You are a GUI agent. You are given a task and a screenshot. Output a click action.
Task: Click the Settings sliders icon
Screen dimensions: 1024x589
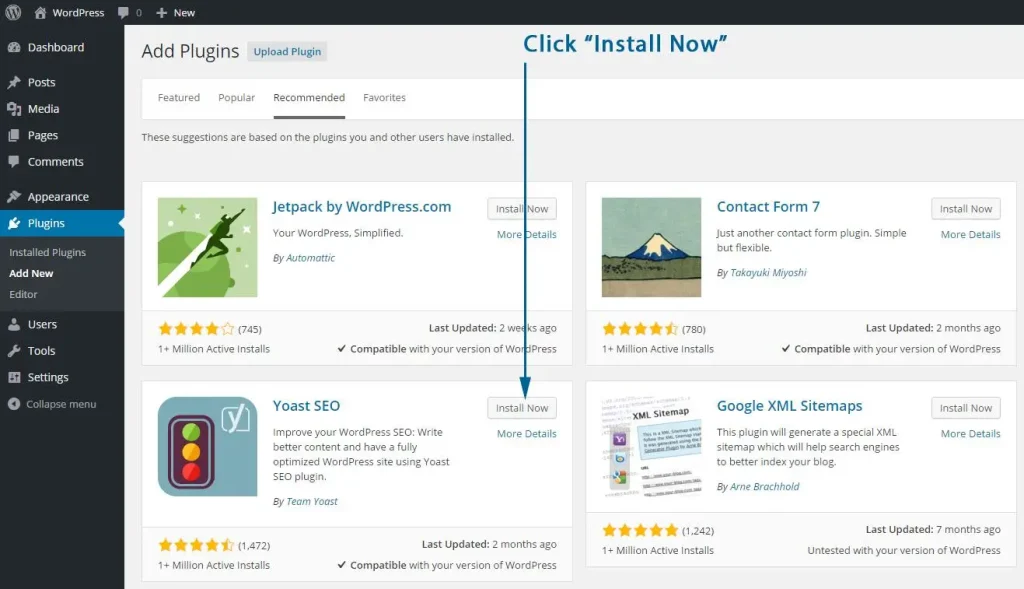click(14, 377)
